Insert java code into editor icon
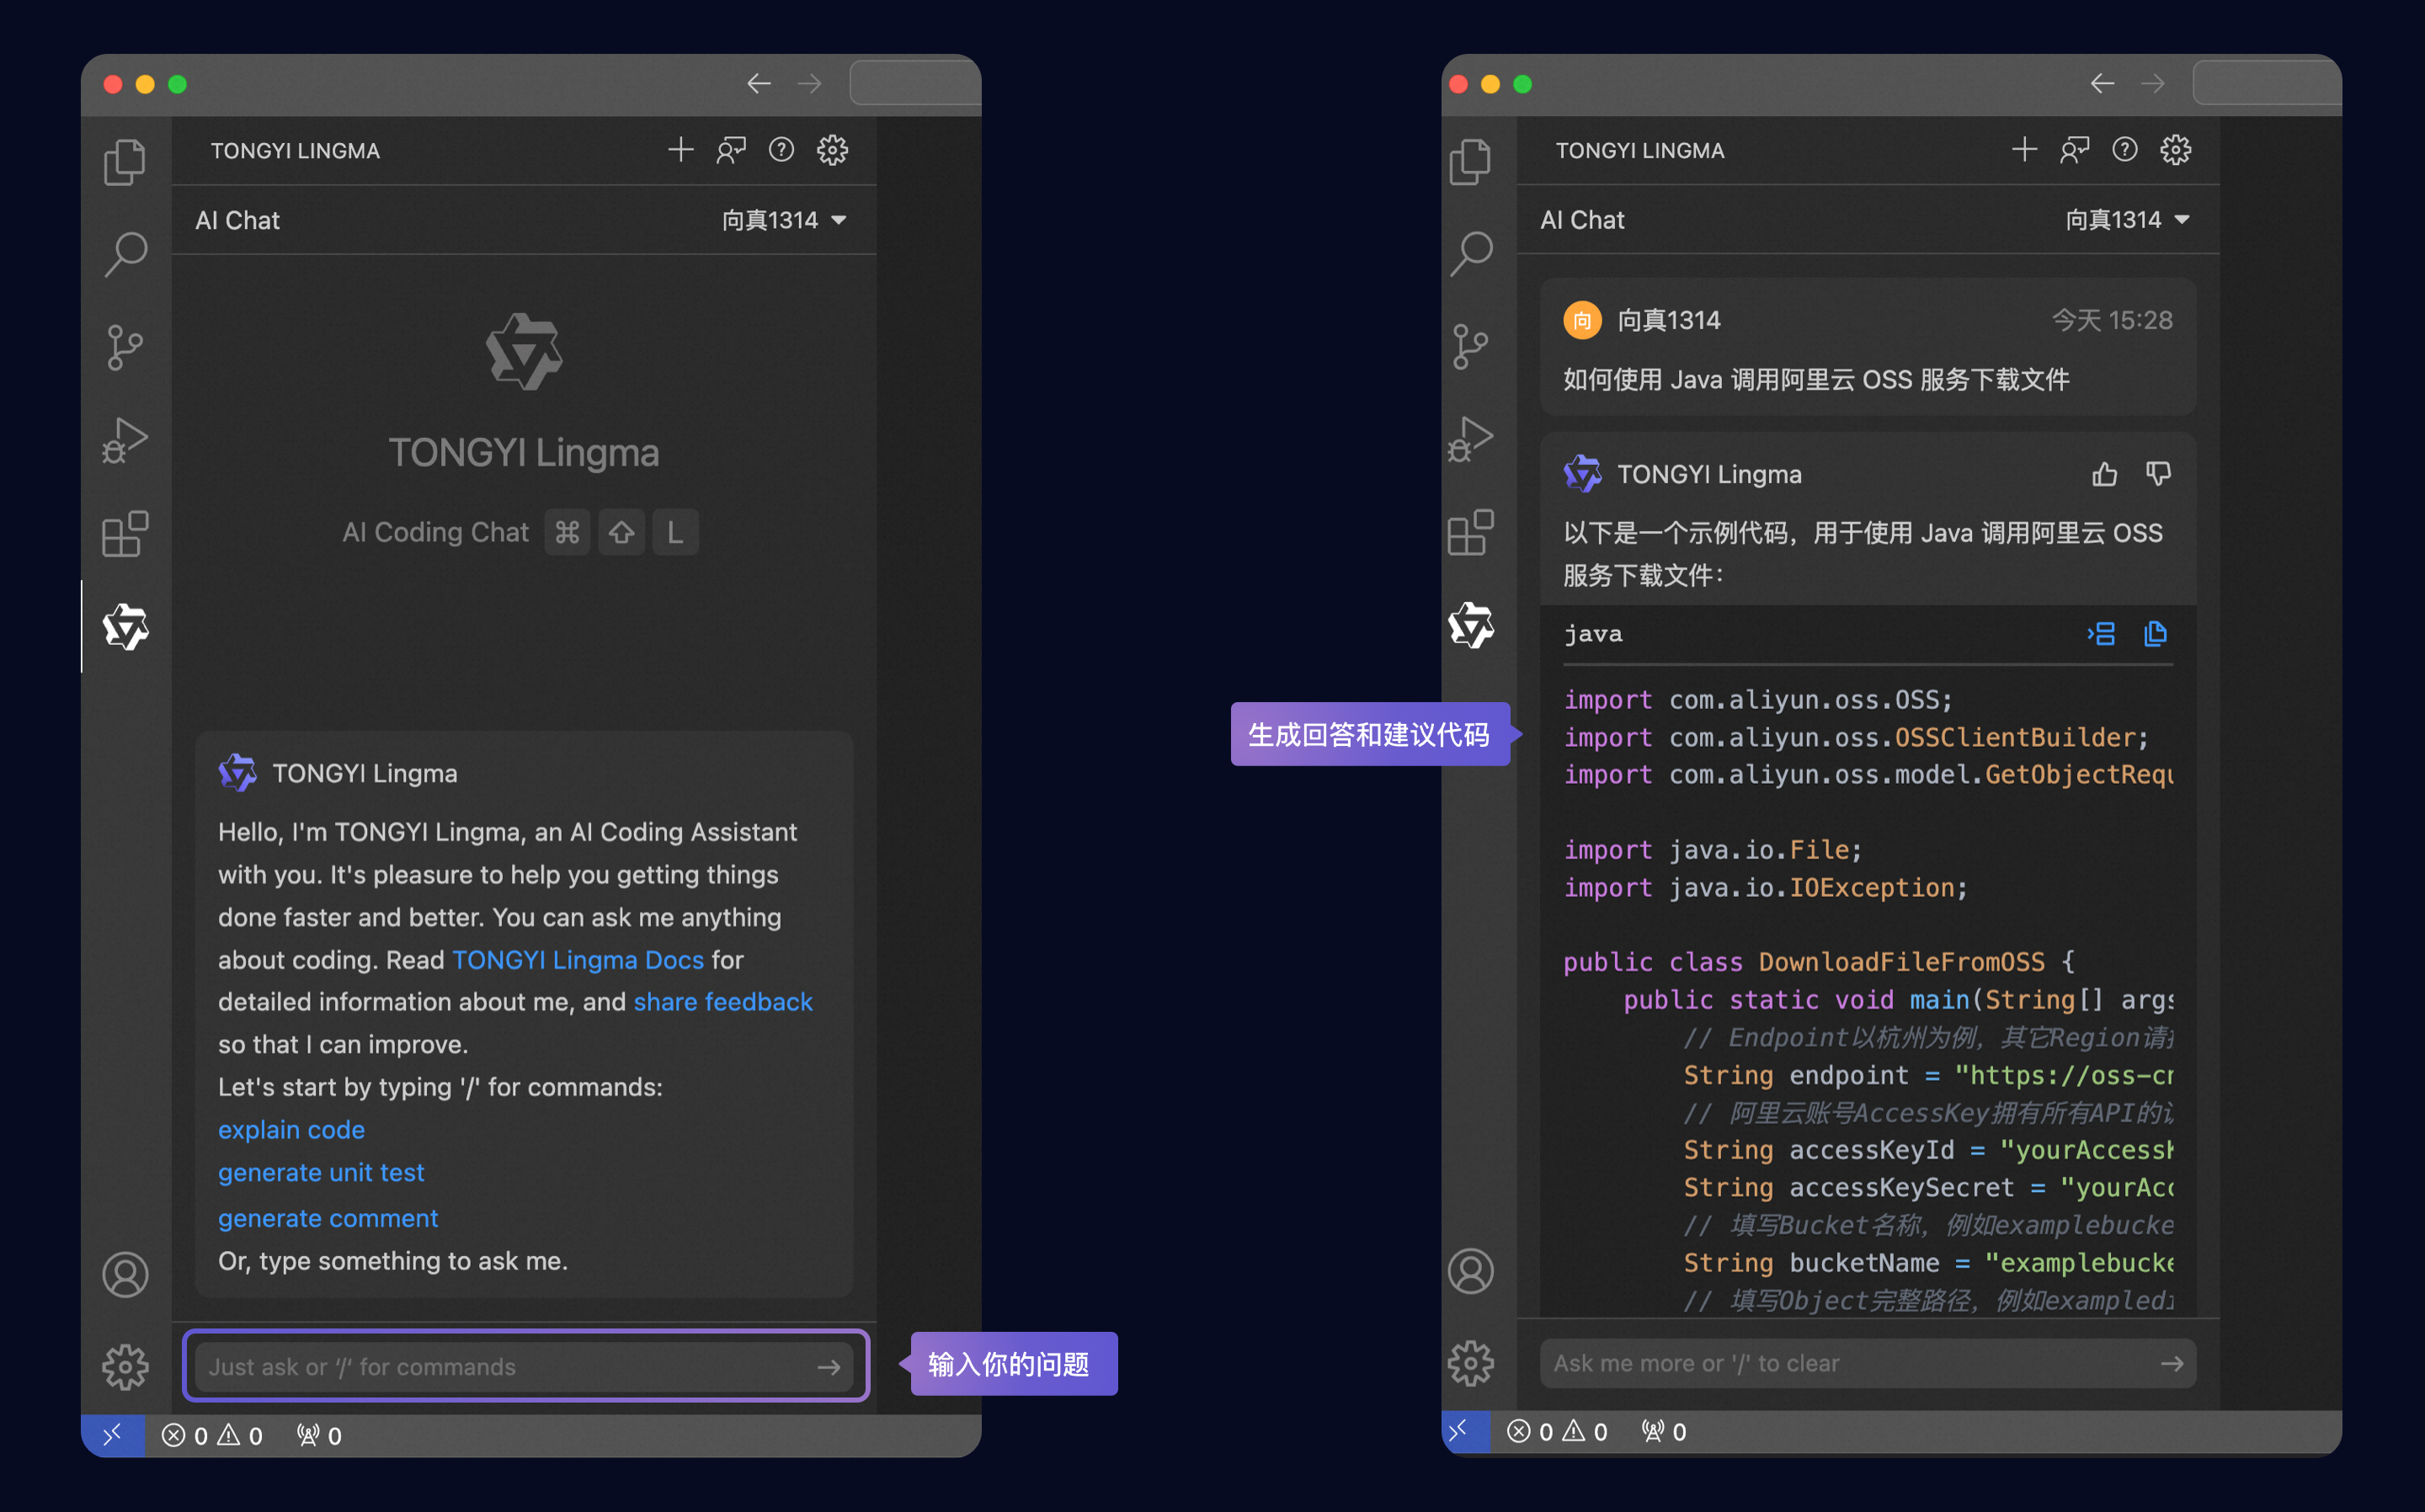 pos(2101,634)
